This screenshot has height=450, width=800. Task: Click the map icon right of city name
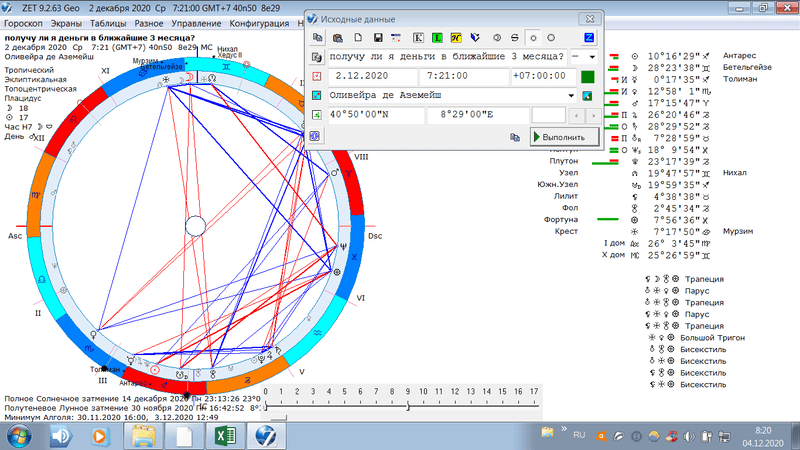[x=588, y=96]
